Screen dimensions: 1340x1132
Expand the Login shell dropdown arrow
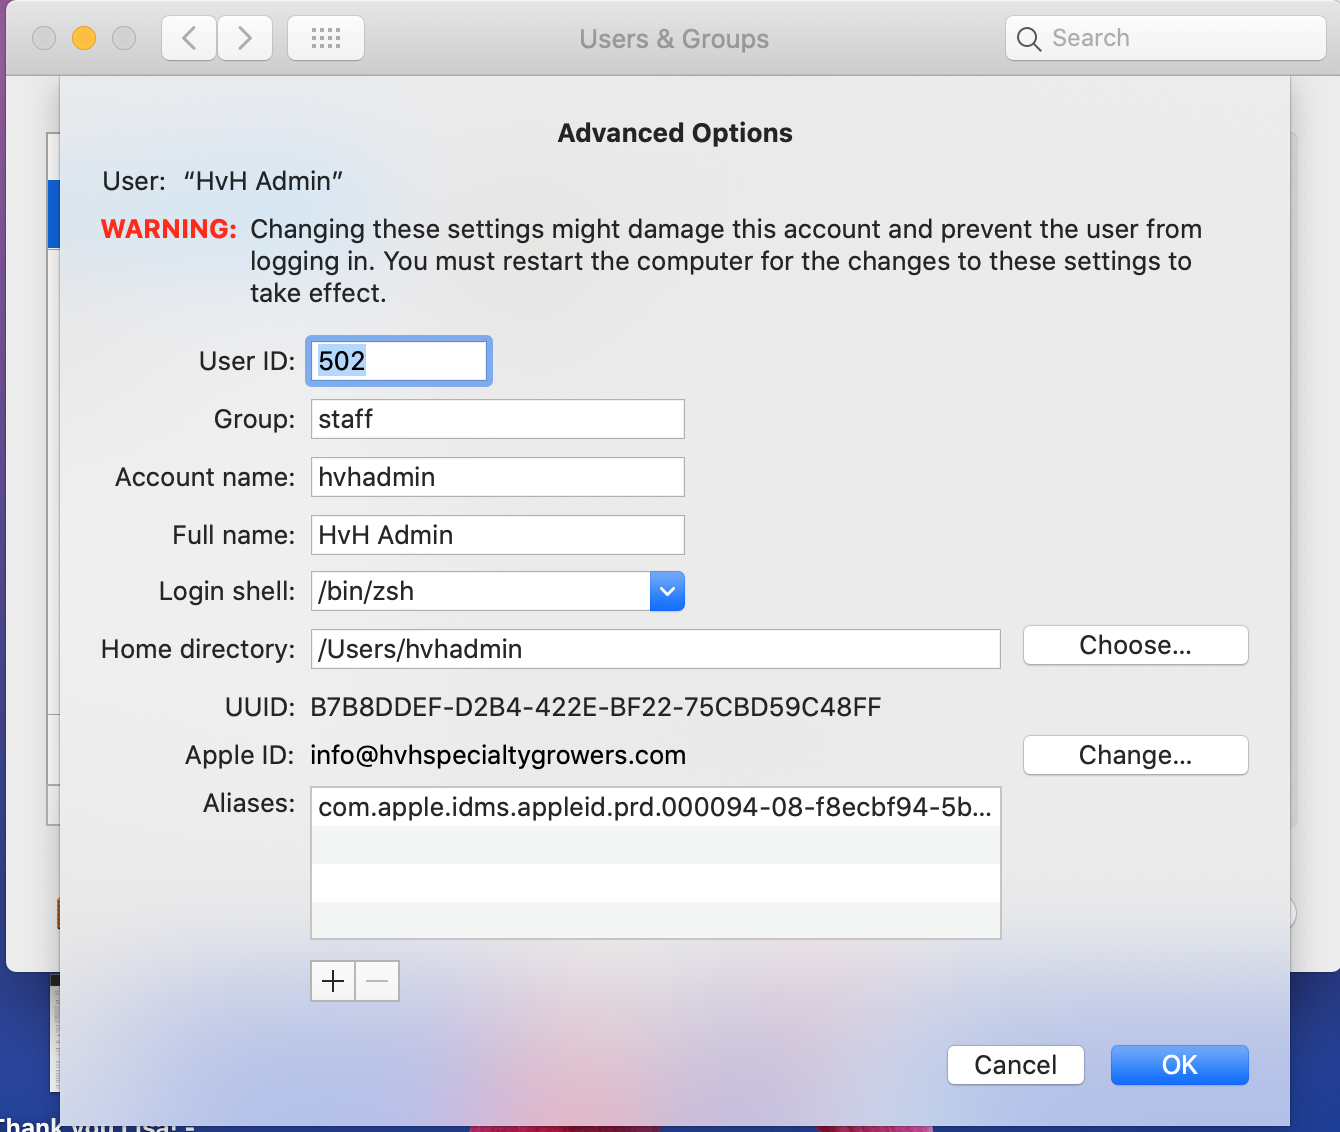[667, 591]
